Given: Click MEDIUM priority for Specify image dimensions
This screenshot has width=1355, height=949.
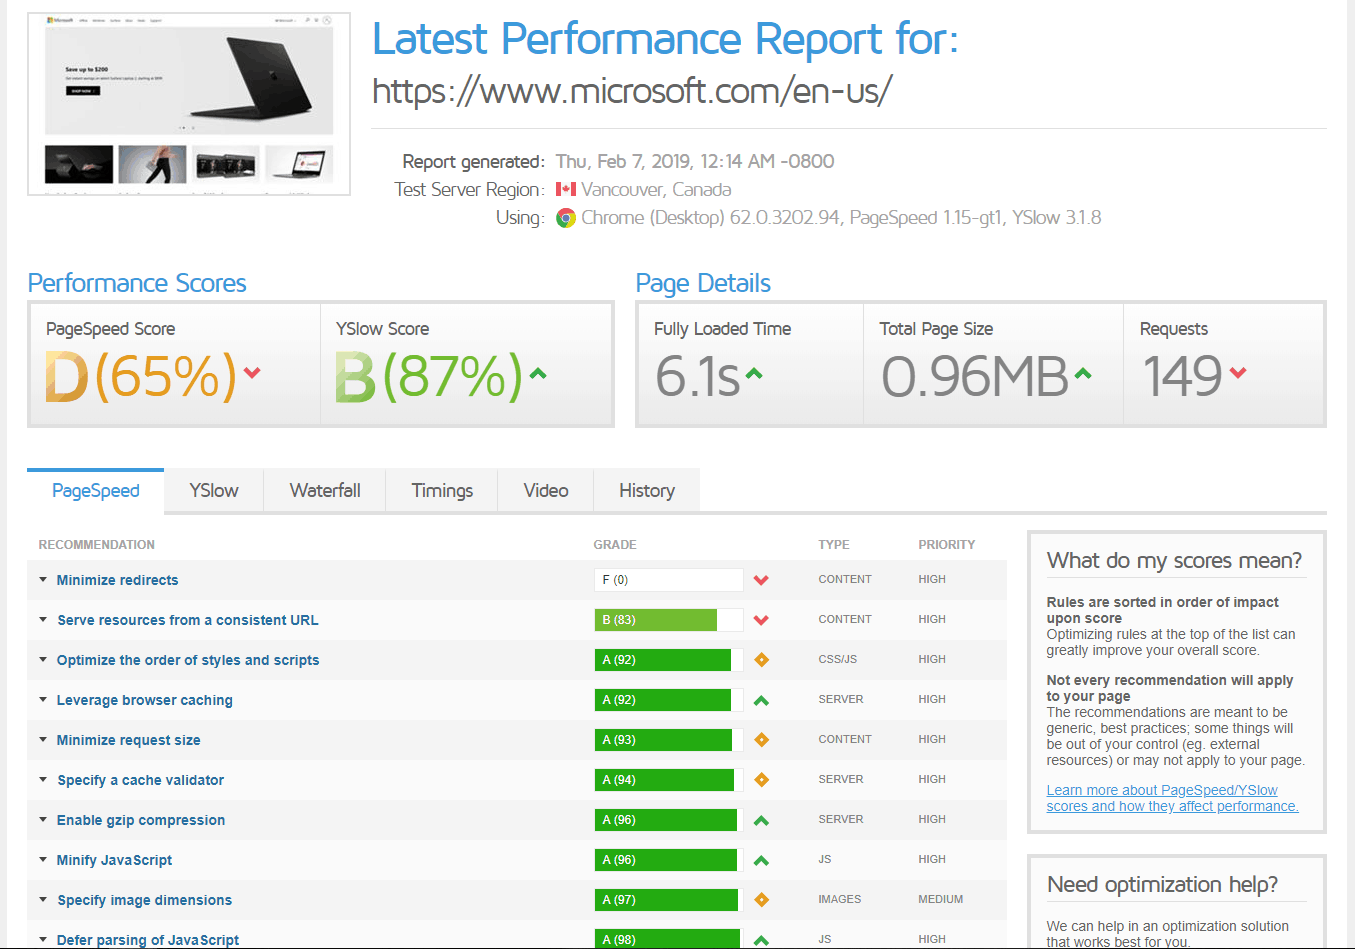Looking at the screenshot, I should 941,899.
